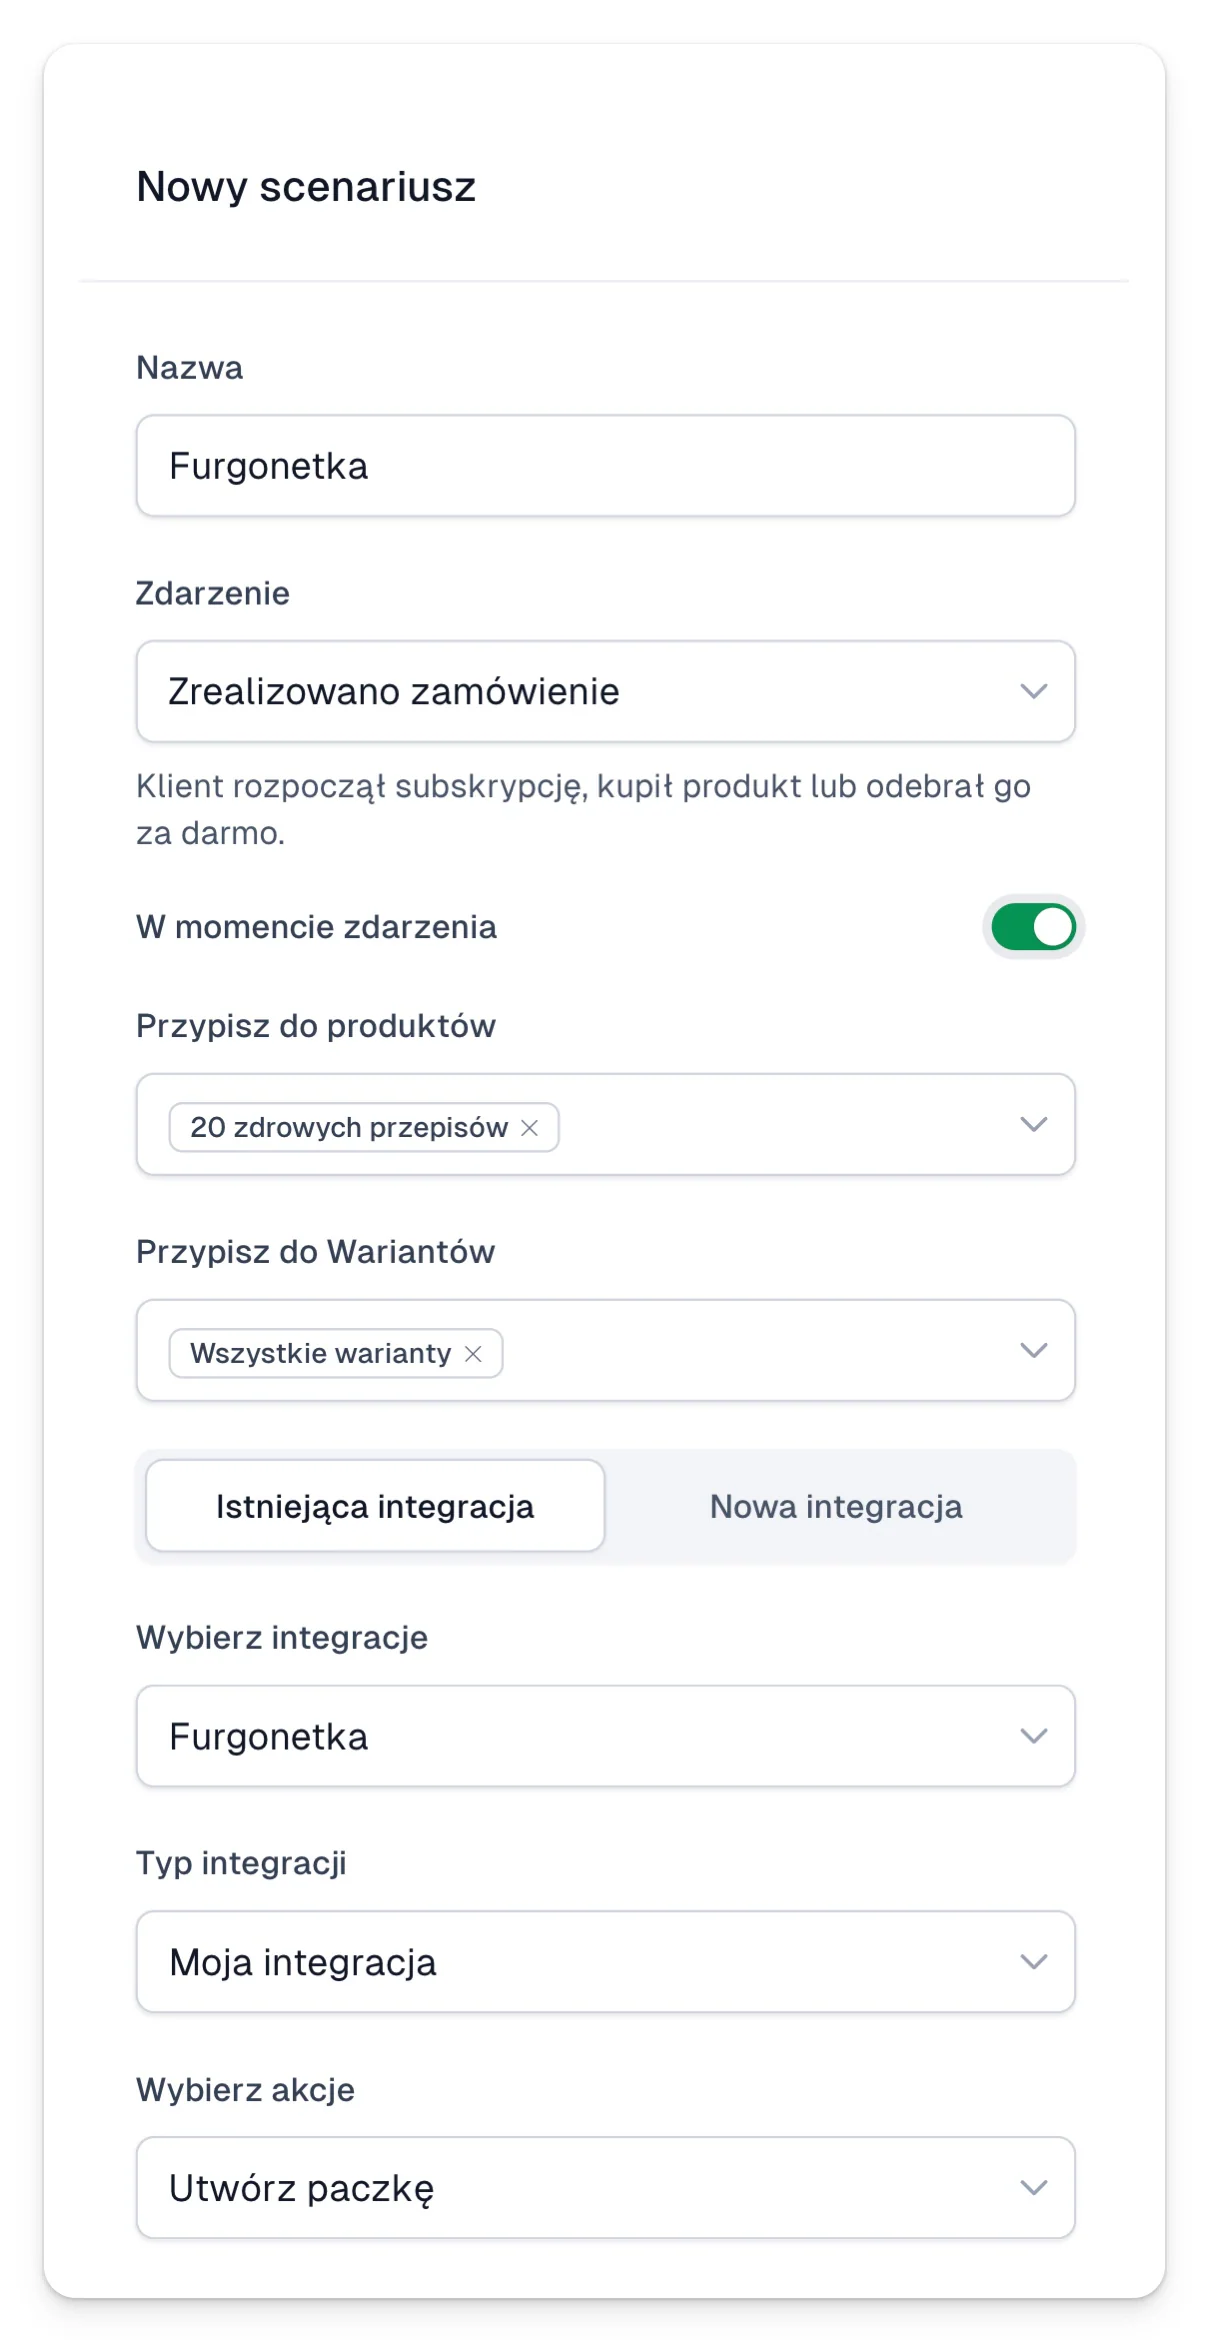Open the 'Zrealizowano zamówienie' event dropdown
This screenshot has height=2344, width=1210.
[606, 691]
